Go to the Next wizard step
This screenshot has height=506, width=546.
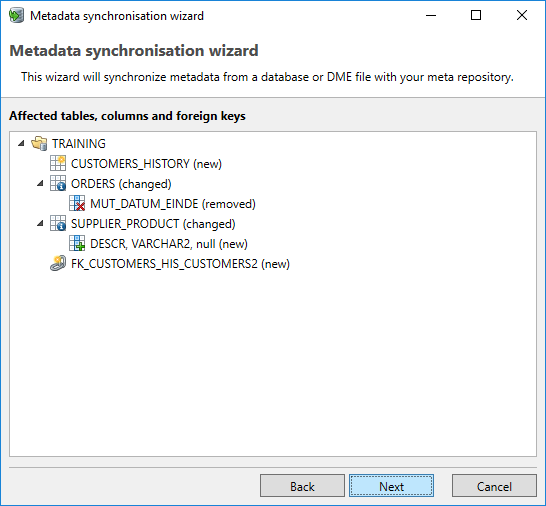[x=391, y=486]
